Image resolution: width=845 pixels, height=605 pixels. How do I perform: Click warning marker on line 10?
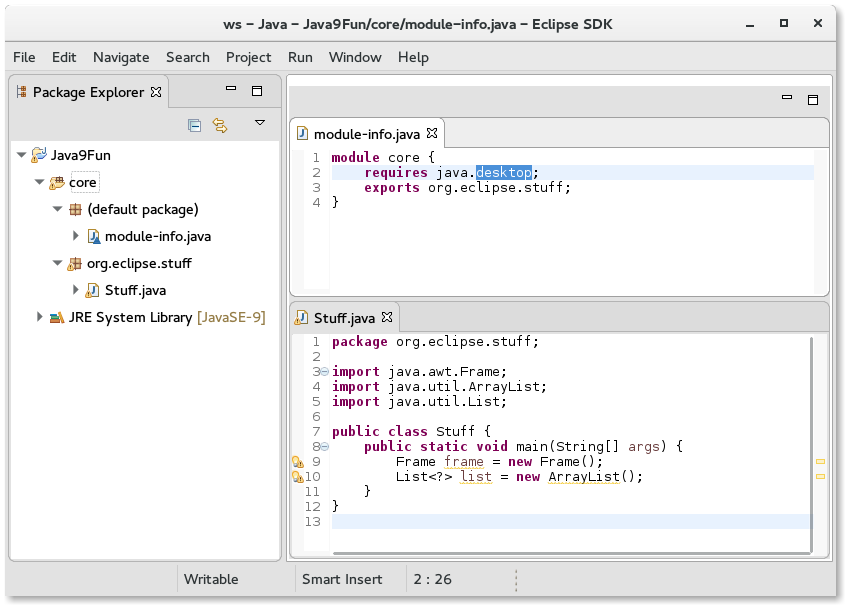(x=298, y=477)
